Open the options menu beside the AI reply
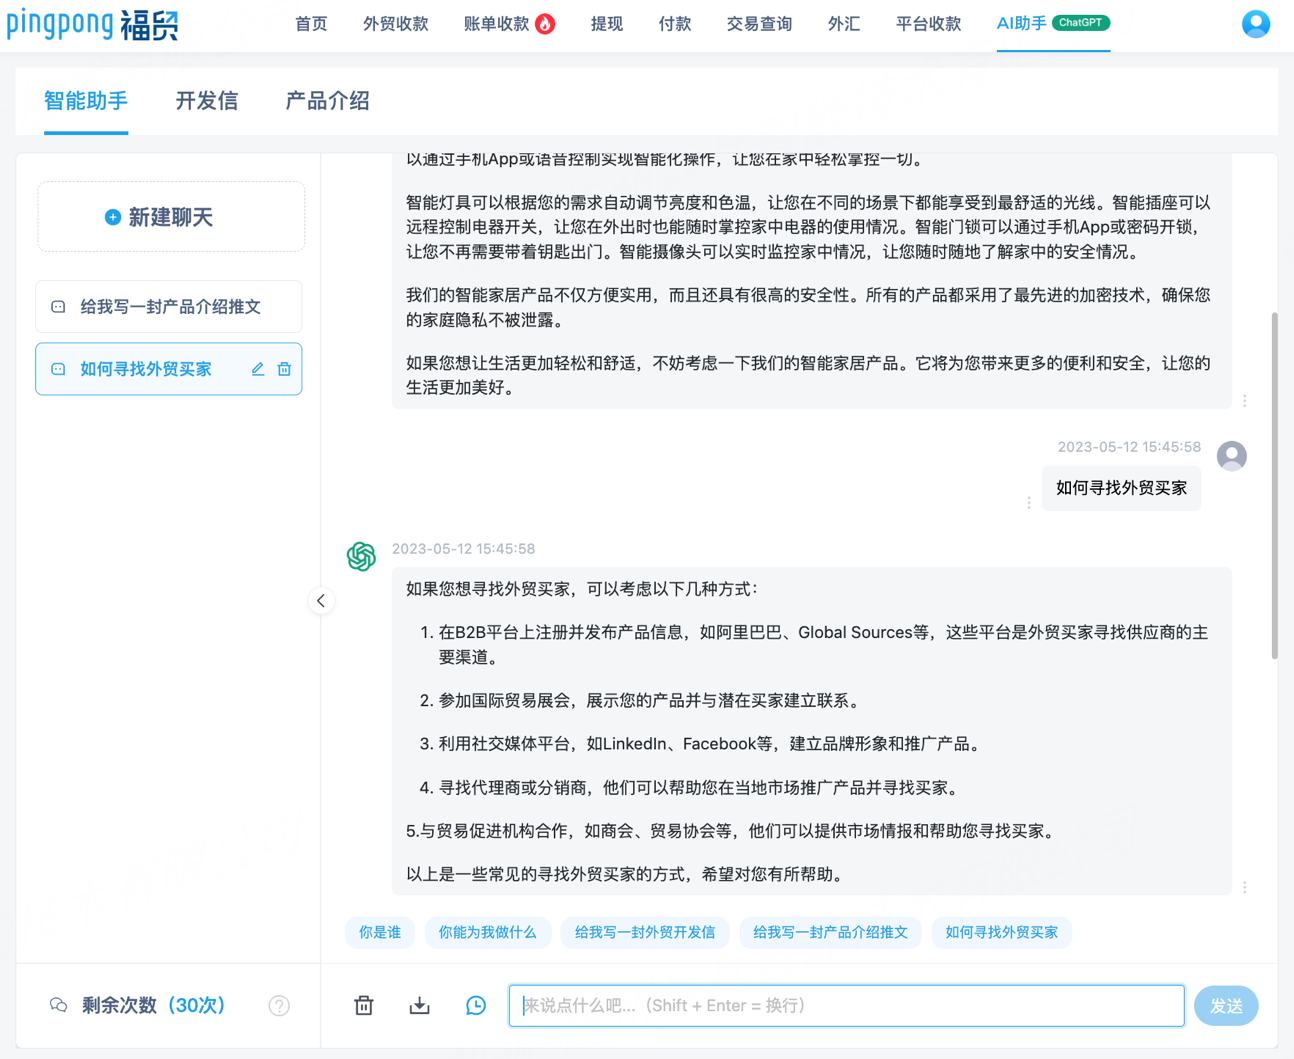Image resolution: width=1294 pixels, height=1059 pixels. (x=1244, y=887)
